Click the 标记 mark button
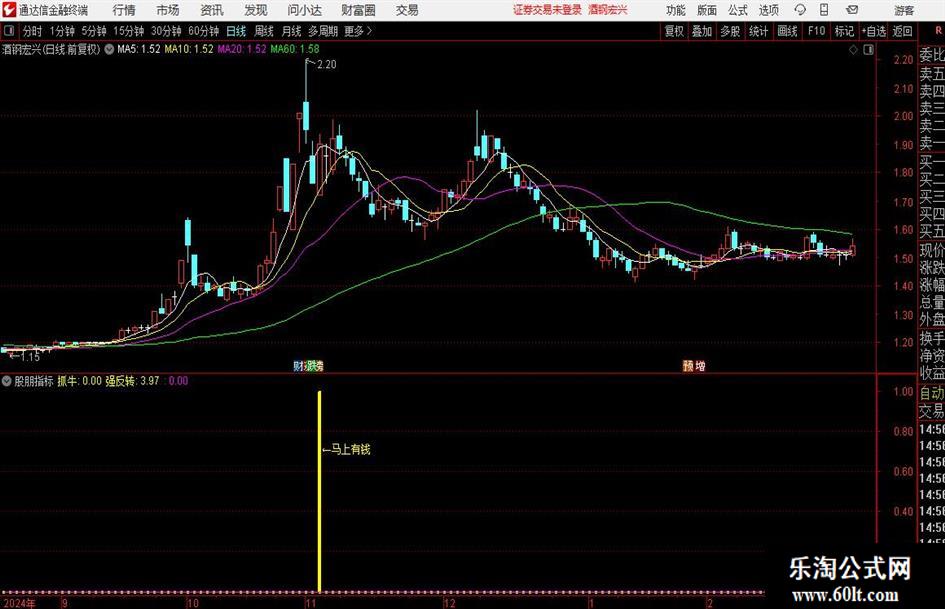Screen dimensions: 945x609 pyautogui.click(x=844, y=31)
